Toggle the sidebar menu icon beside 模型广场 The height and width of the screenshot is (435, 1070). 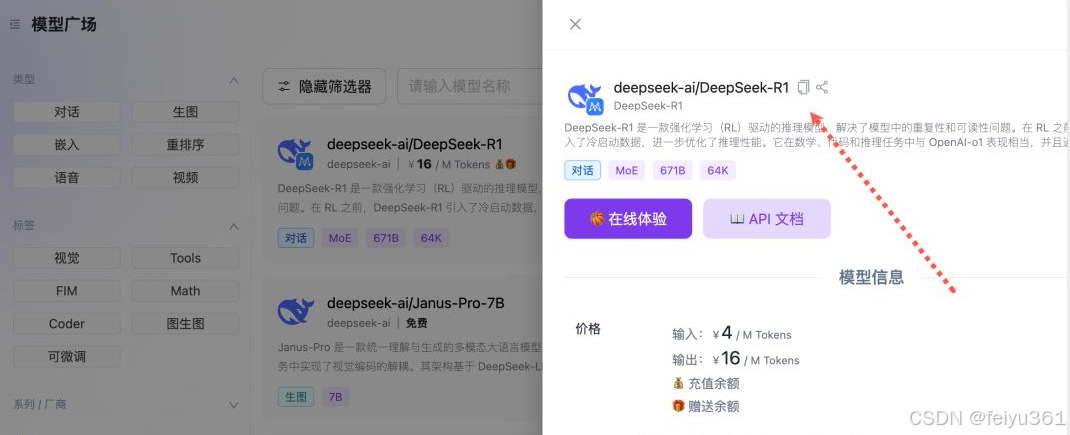[x=15, y=25]
